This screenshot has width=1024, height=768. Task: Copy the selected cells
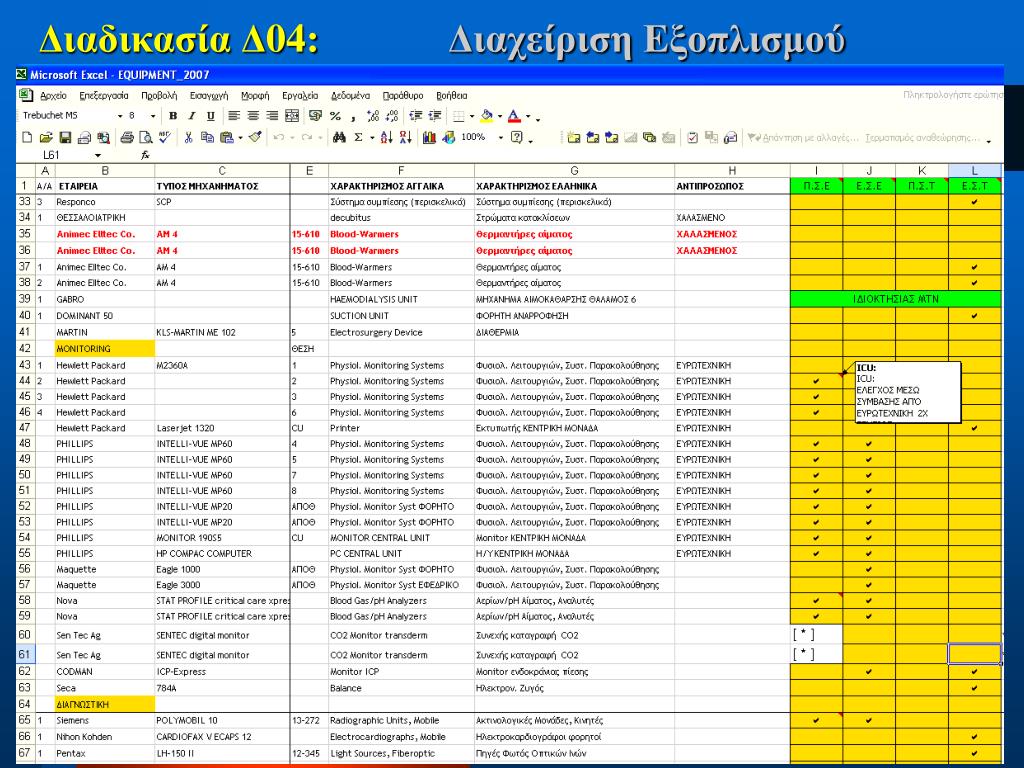tap(208, 137)
